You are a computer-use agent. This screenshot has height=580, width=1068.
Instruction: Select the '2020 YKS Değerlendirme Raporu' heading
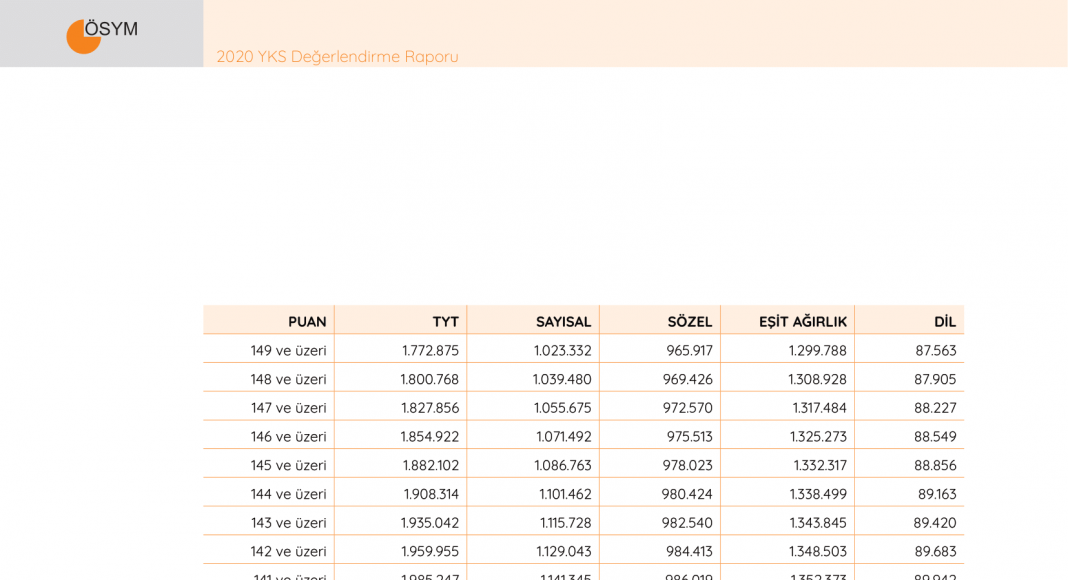[337, 57]
